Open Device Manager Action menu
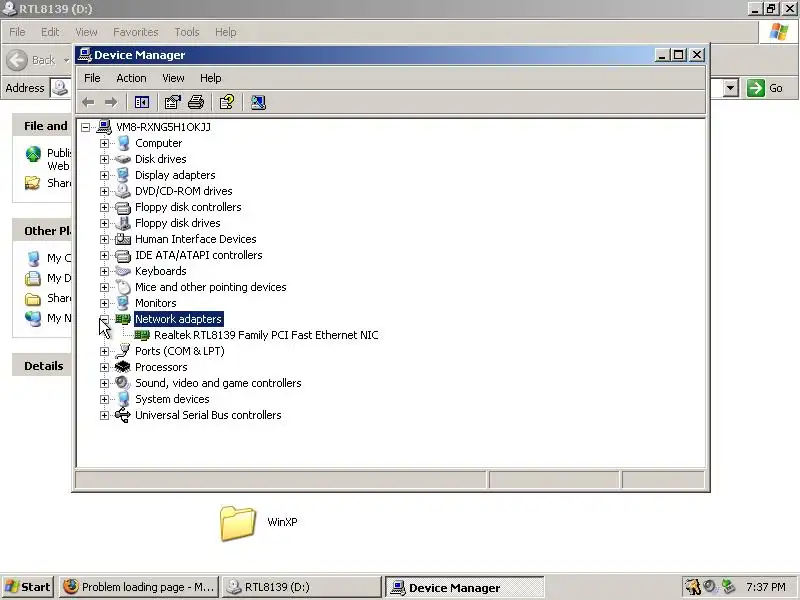Viewport: 800px width, 600px height. pos(131,78)
